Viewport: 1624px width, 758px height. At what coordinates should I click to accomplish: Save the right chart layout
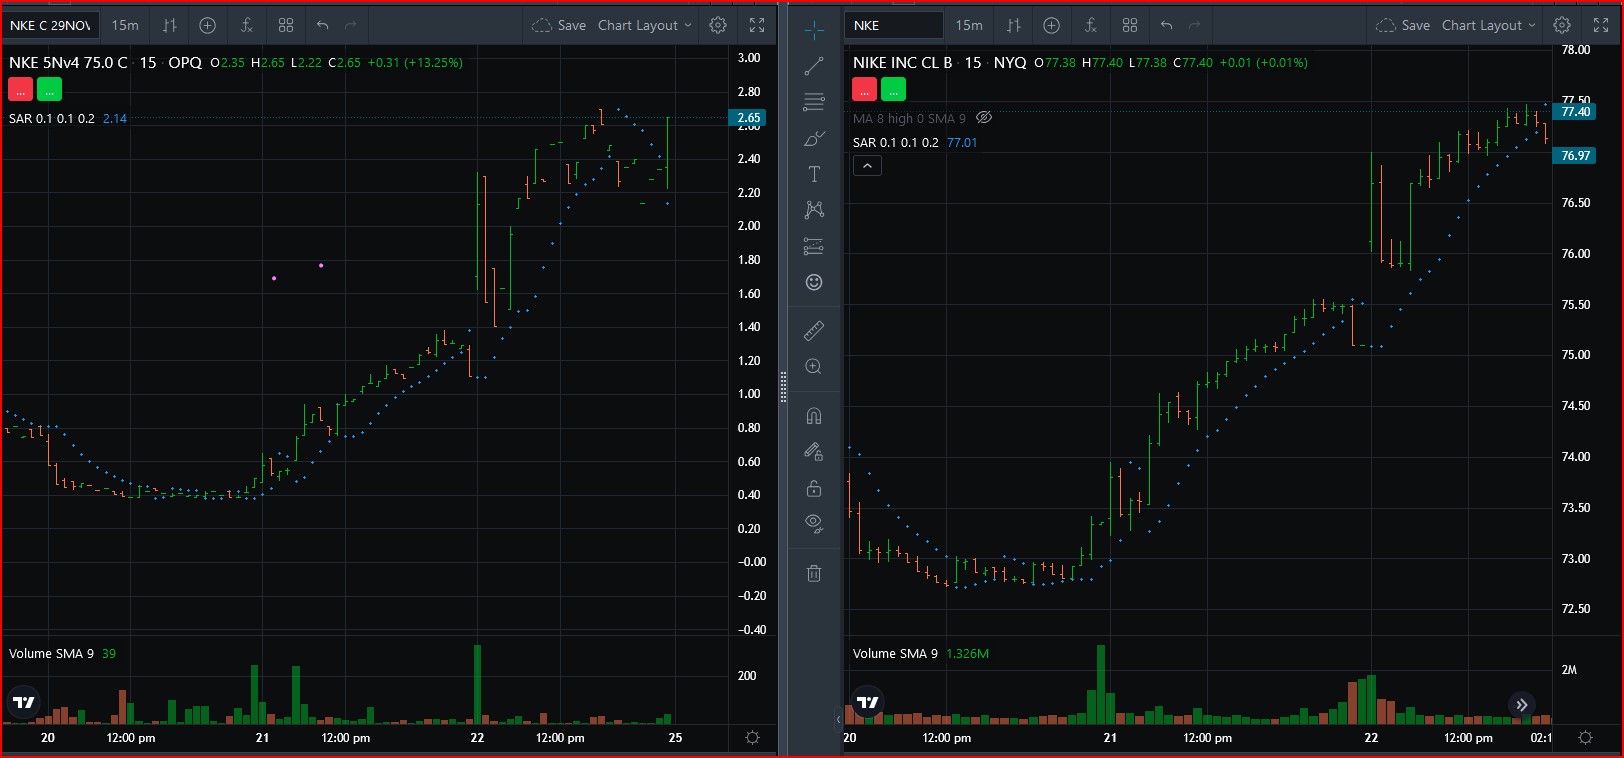click(x=1404, y=25)
